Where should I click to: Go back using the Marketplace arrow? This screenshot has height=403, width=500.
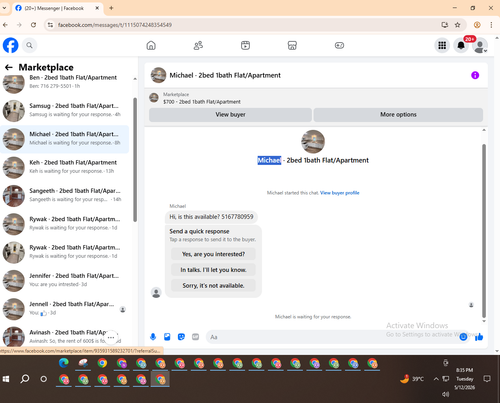coord(9,67)
